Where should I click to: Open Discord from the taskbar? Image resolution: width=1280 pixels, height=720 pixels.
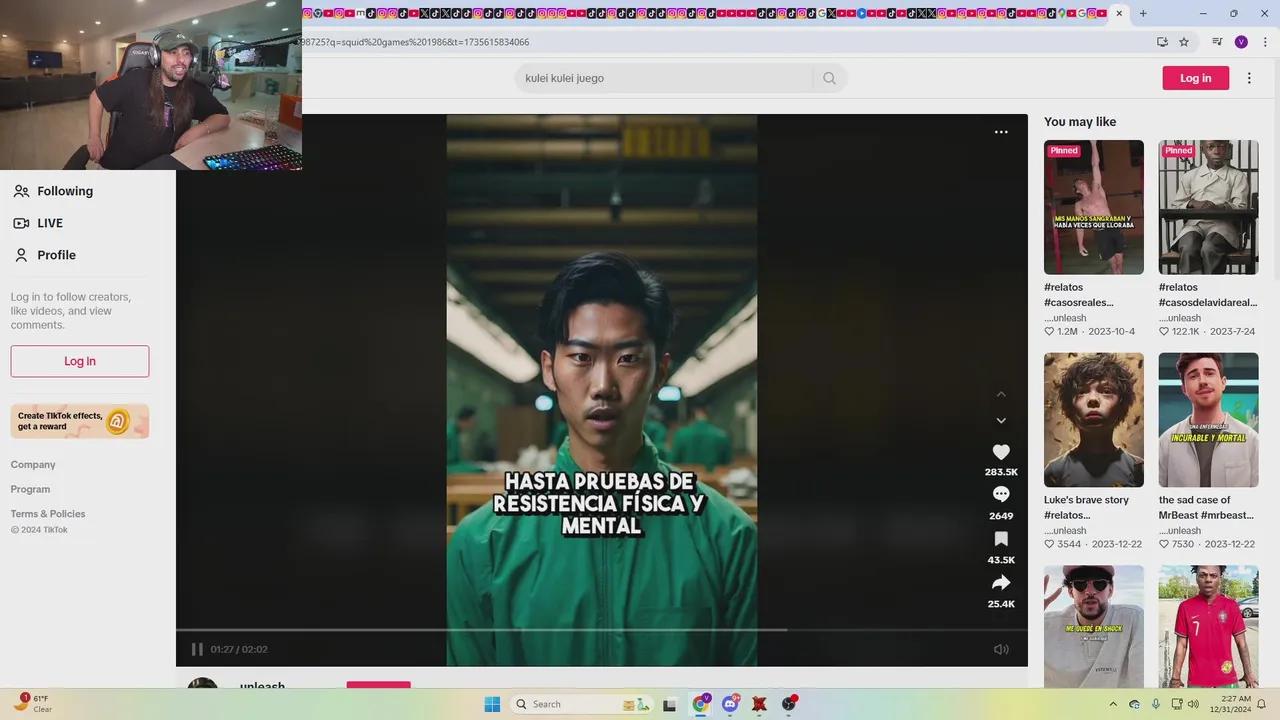coord(730,704)
